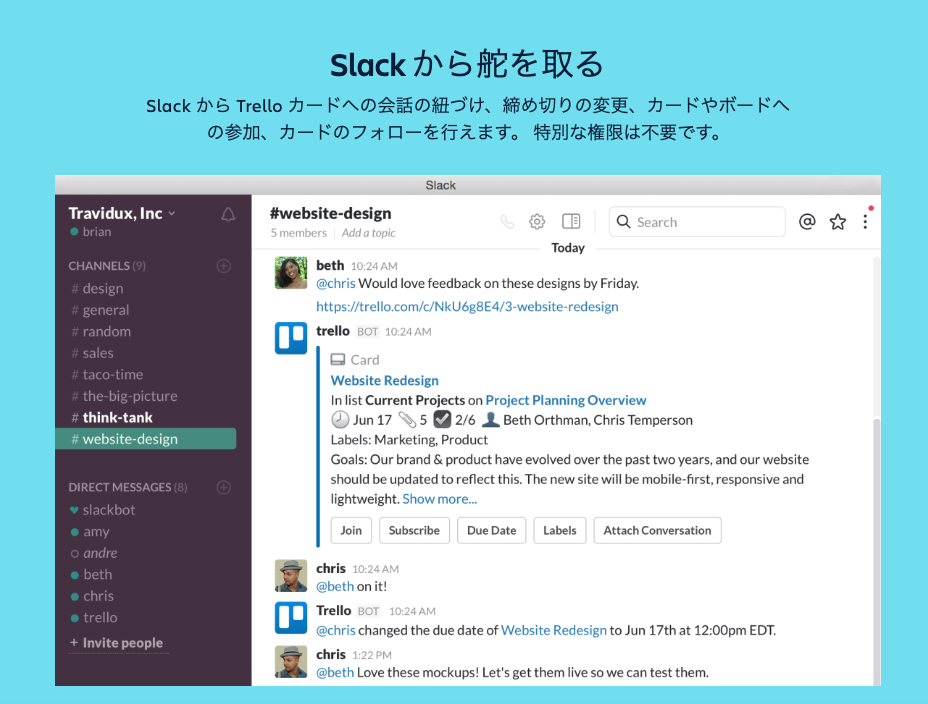Open direct message with slackbot
Image resolution: width=928 pixels, height=704 pixels.
pyautogui.click(x=108, y=510)
